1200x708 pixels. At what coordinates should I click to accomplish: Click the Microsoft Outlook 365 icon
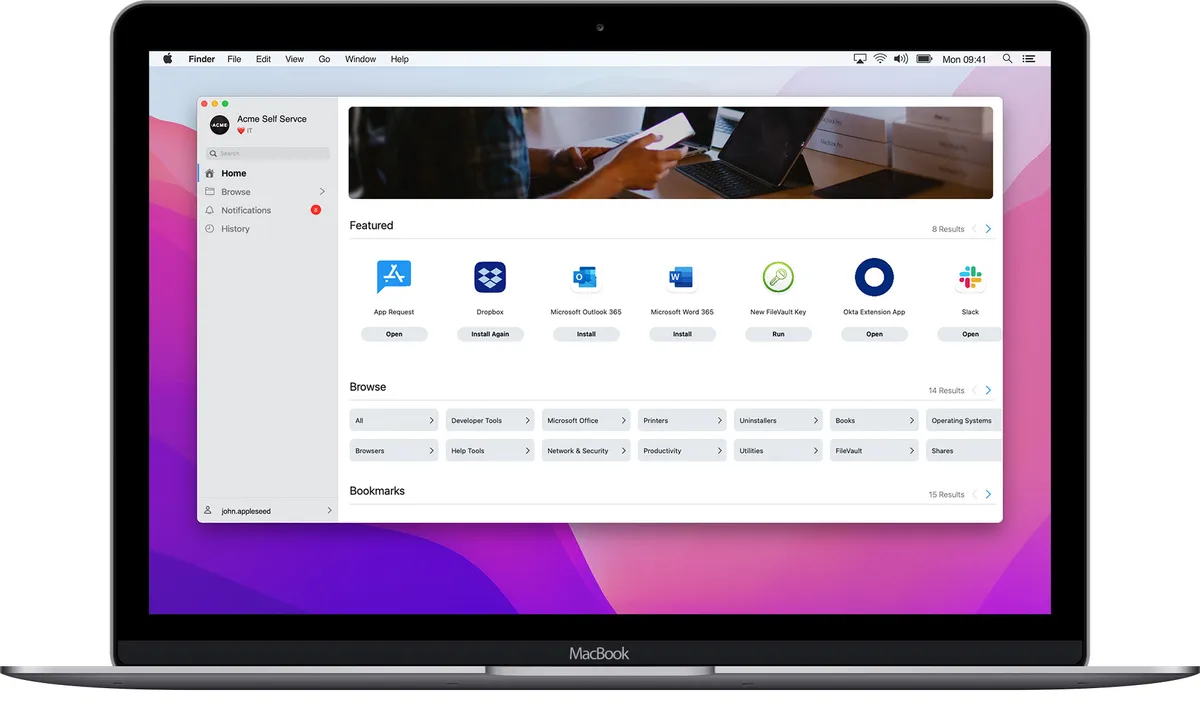pos(586,276)
